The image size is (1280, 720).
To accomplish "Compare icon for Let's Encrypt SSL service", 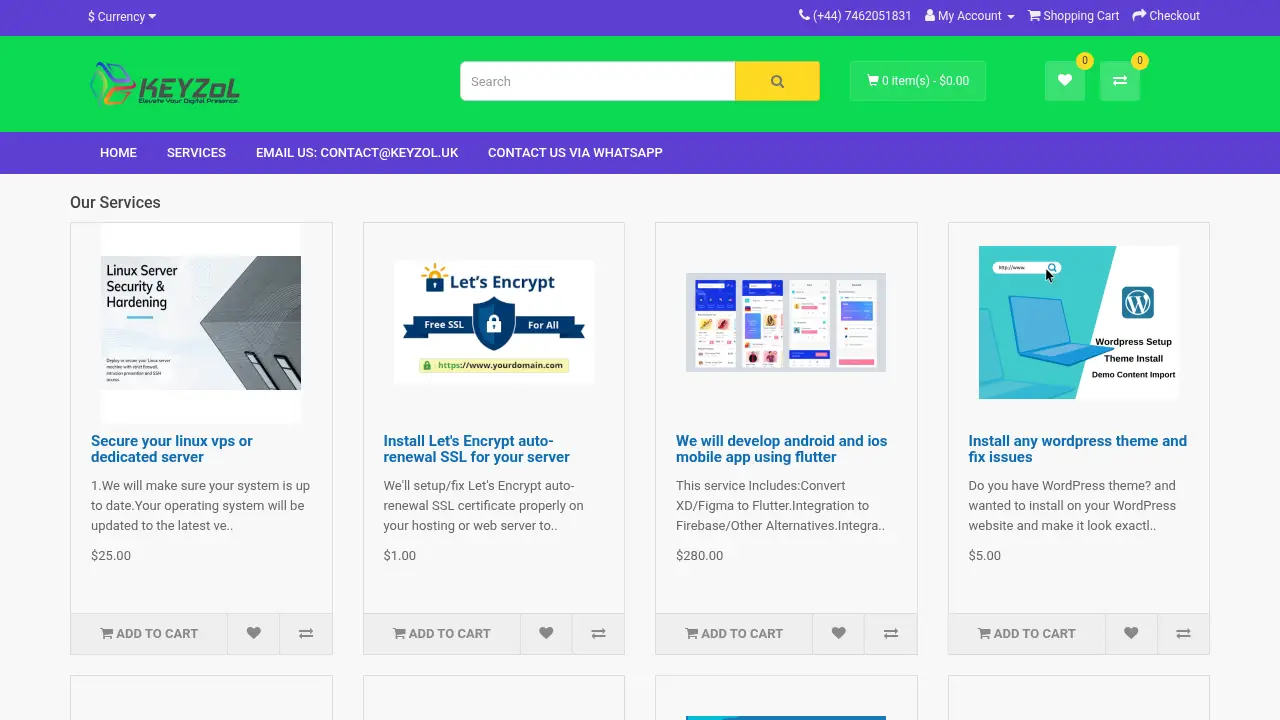I will pyautogui.click(x=598, y=633).
